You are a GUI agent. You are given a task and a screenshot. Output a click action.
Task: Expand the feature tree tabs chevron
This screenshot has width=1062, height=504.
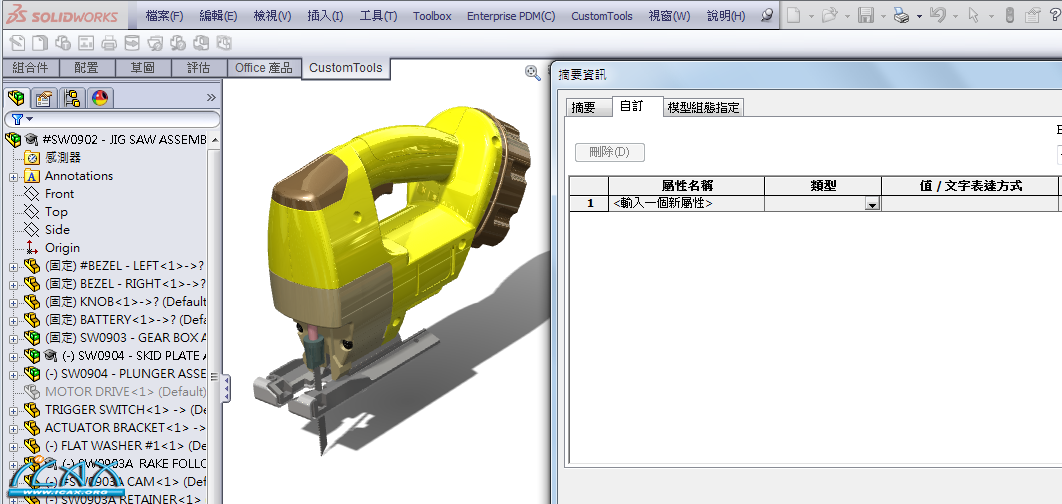point(211,98)
